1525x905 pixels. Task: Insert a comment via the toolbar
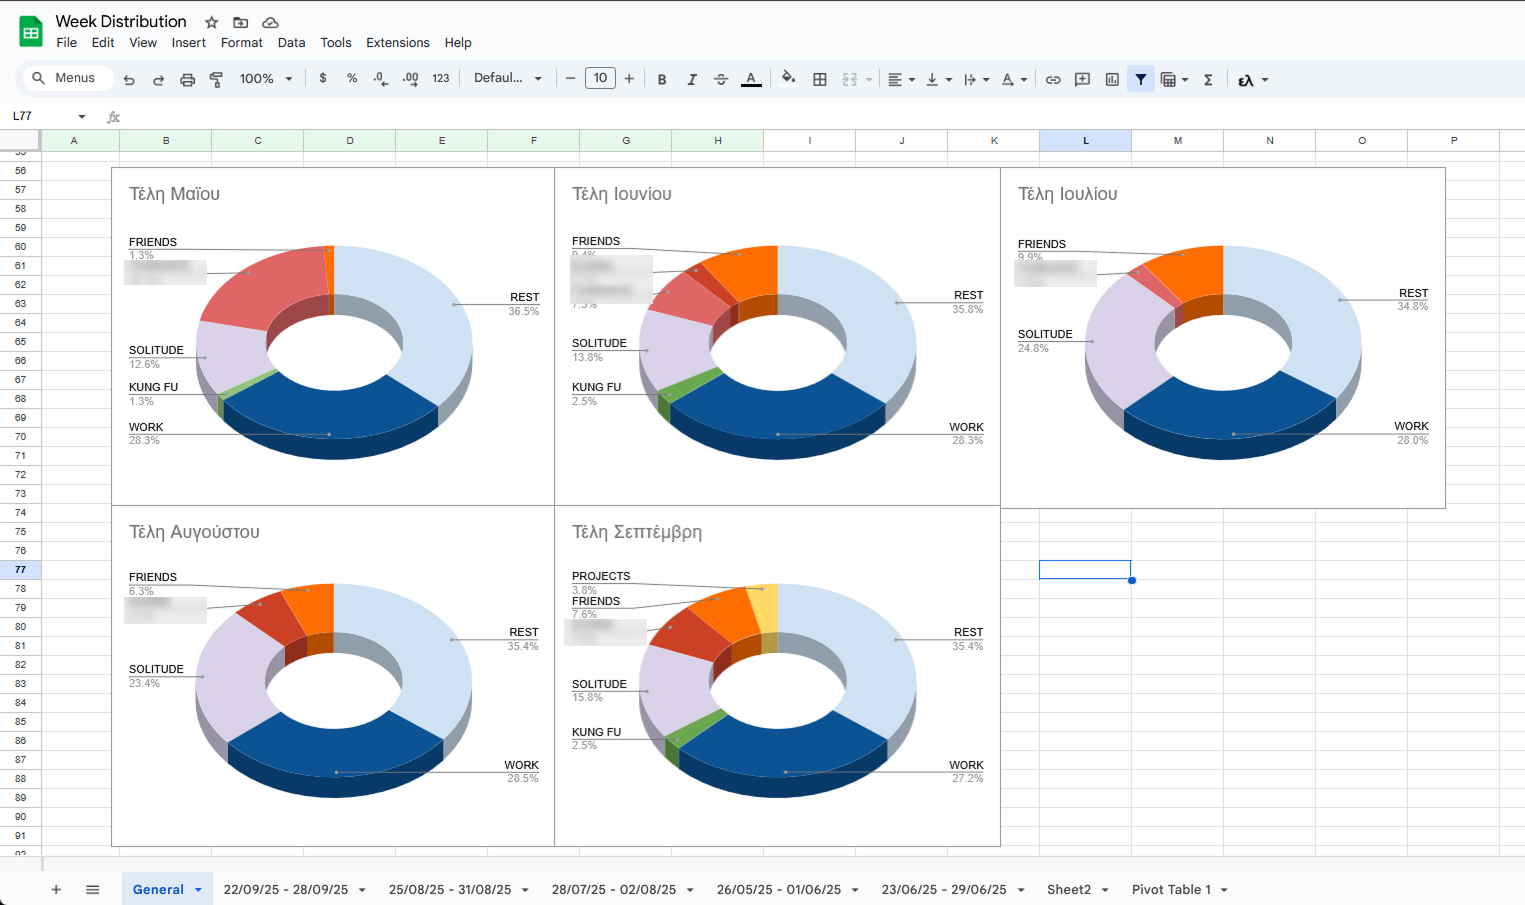coord(1081,78)
